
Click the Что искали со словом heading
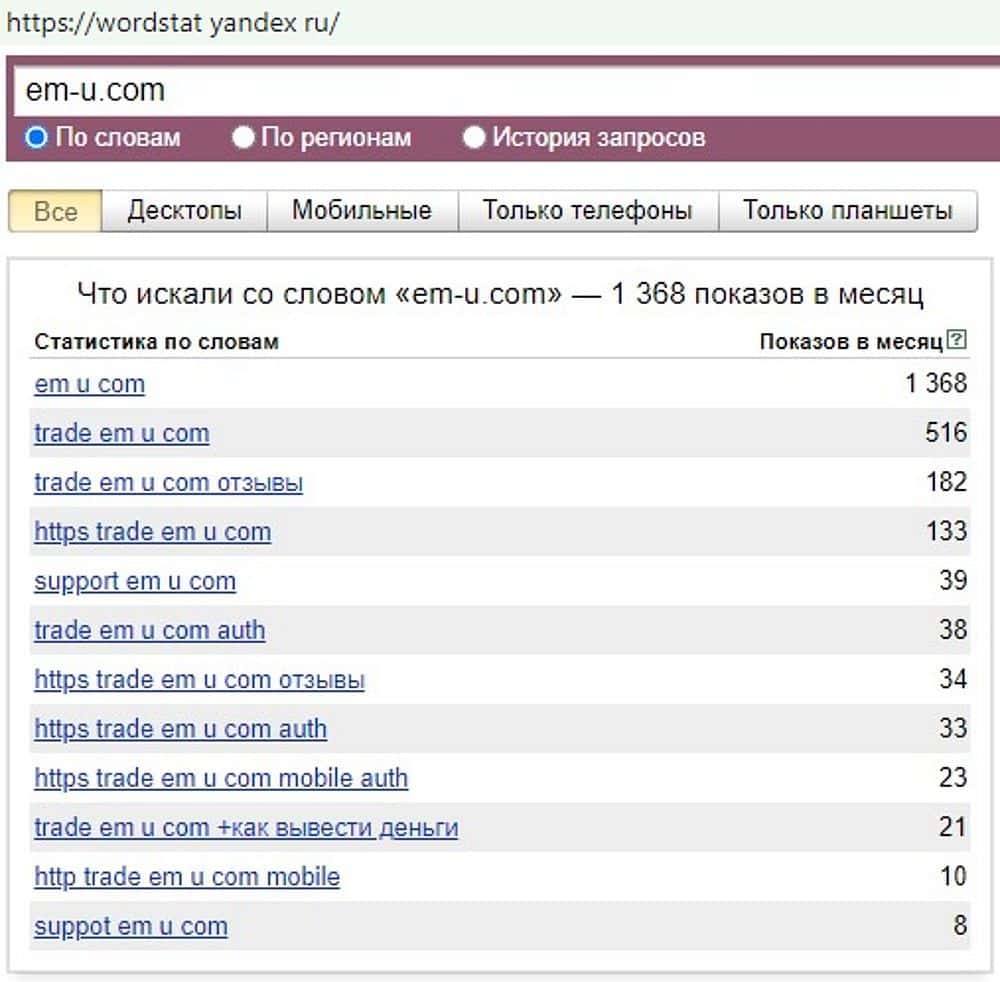click(x=500, y=295)
